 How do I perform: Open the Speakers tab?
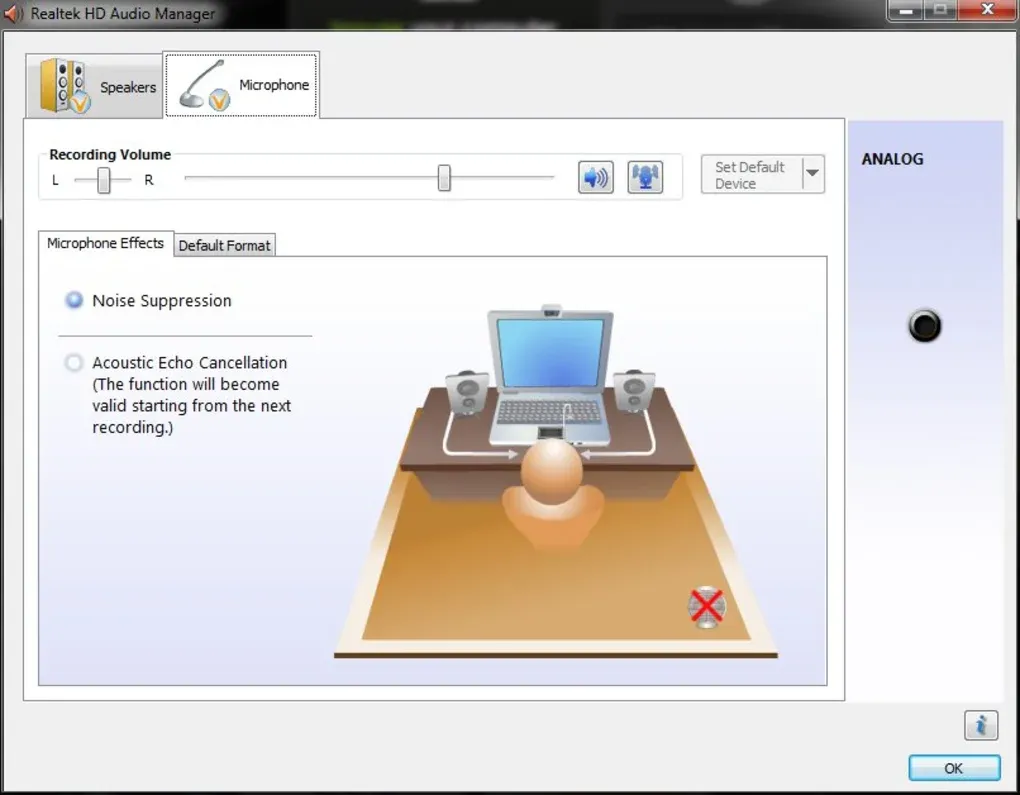[x=94, y=86]
